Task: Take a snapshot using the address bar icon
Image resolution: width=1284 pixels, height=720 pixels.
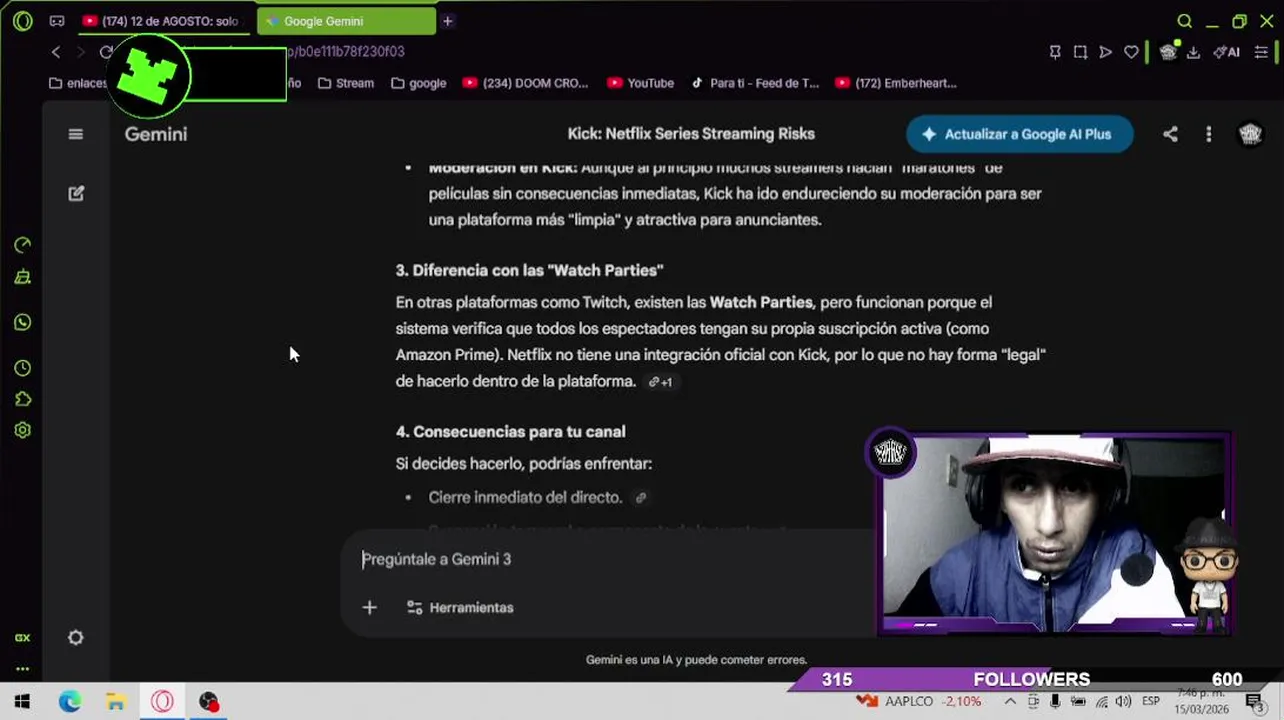Action: (1080, 52)
